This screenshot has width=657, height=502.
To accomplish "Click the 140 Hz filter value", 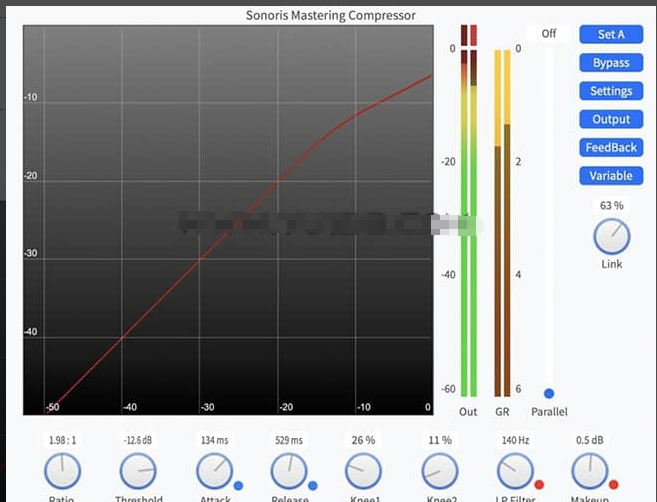I will 515,440.
